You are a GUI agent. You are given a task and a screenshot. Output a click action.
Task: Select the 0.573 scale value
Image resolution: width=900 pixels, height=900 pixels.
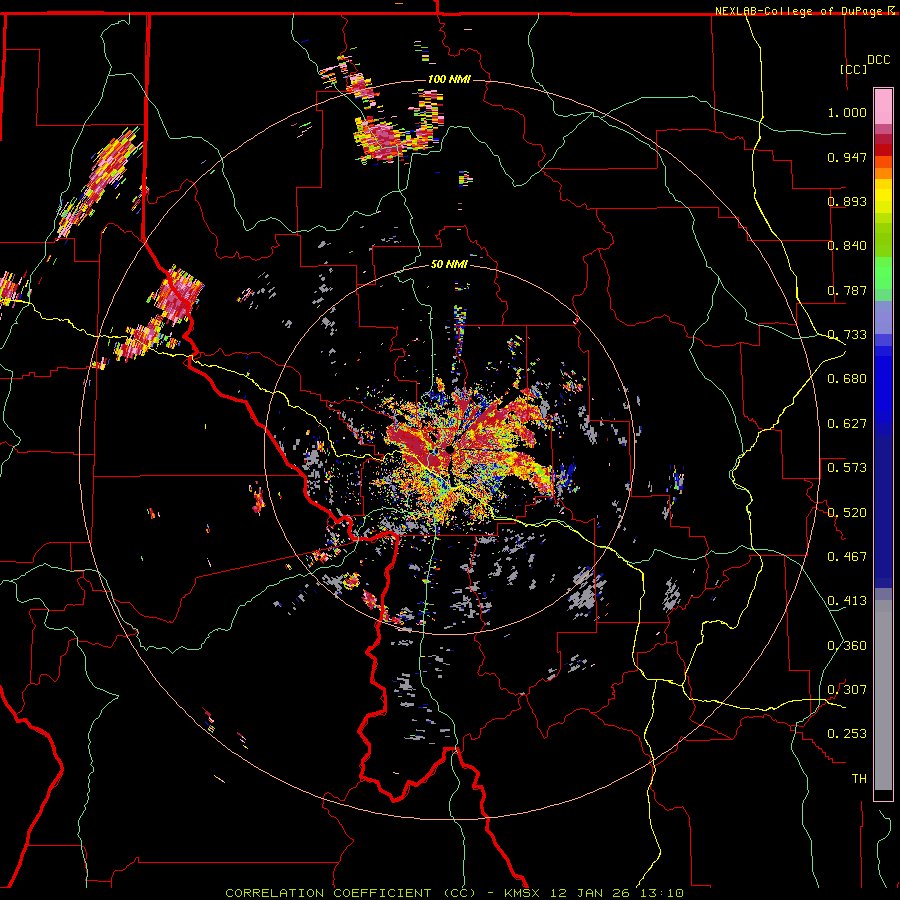coord(847,468)
